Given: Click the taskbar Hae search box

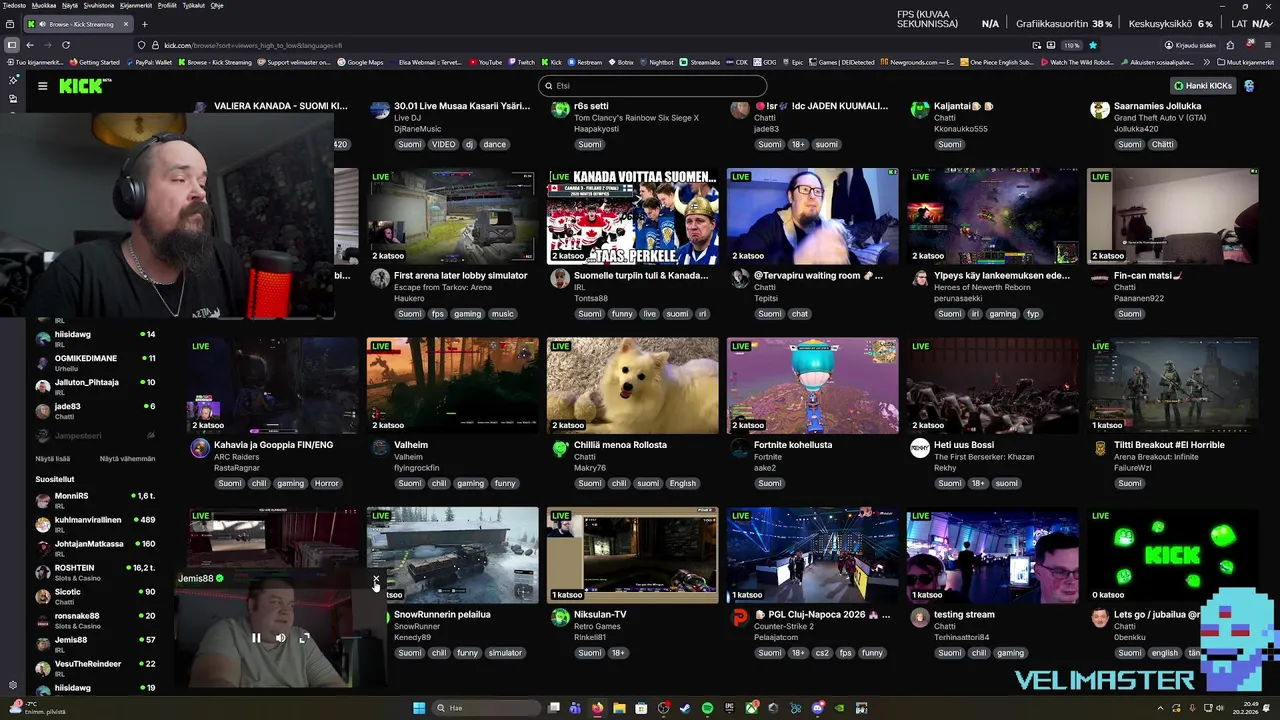Looking at the screenshot, I should pyautogui.click(x=485, y=708).
